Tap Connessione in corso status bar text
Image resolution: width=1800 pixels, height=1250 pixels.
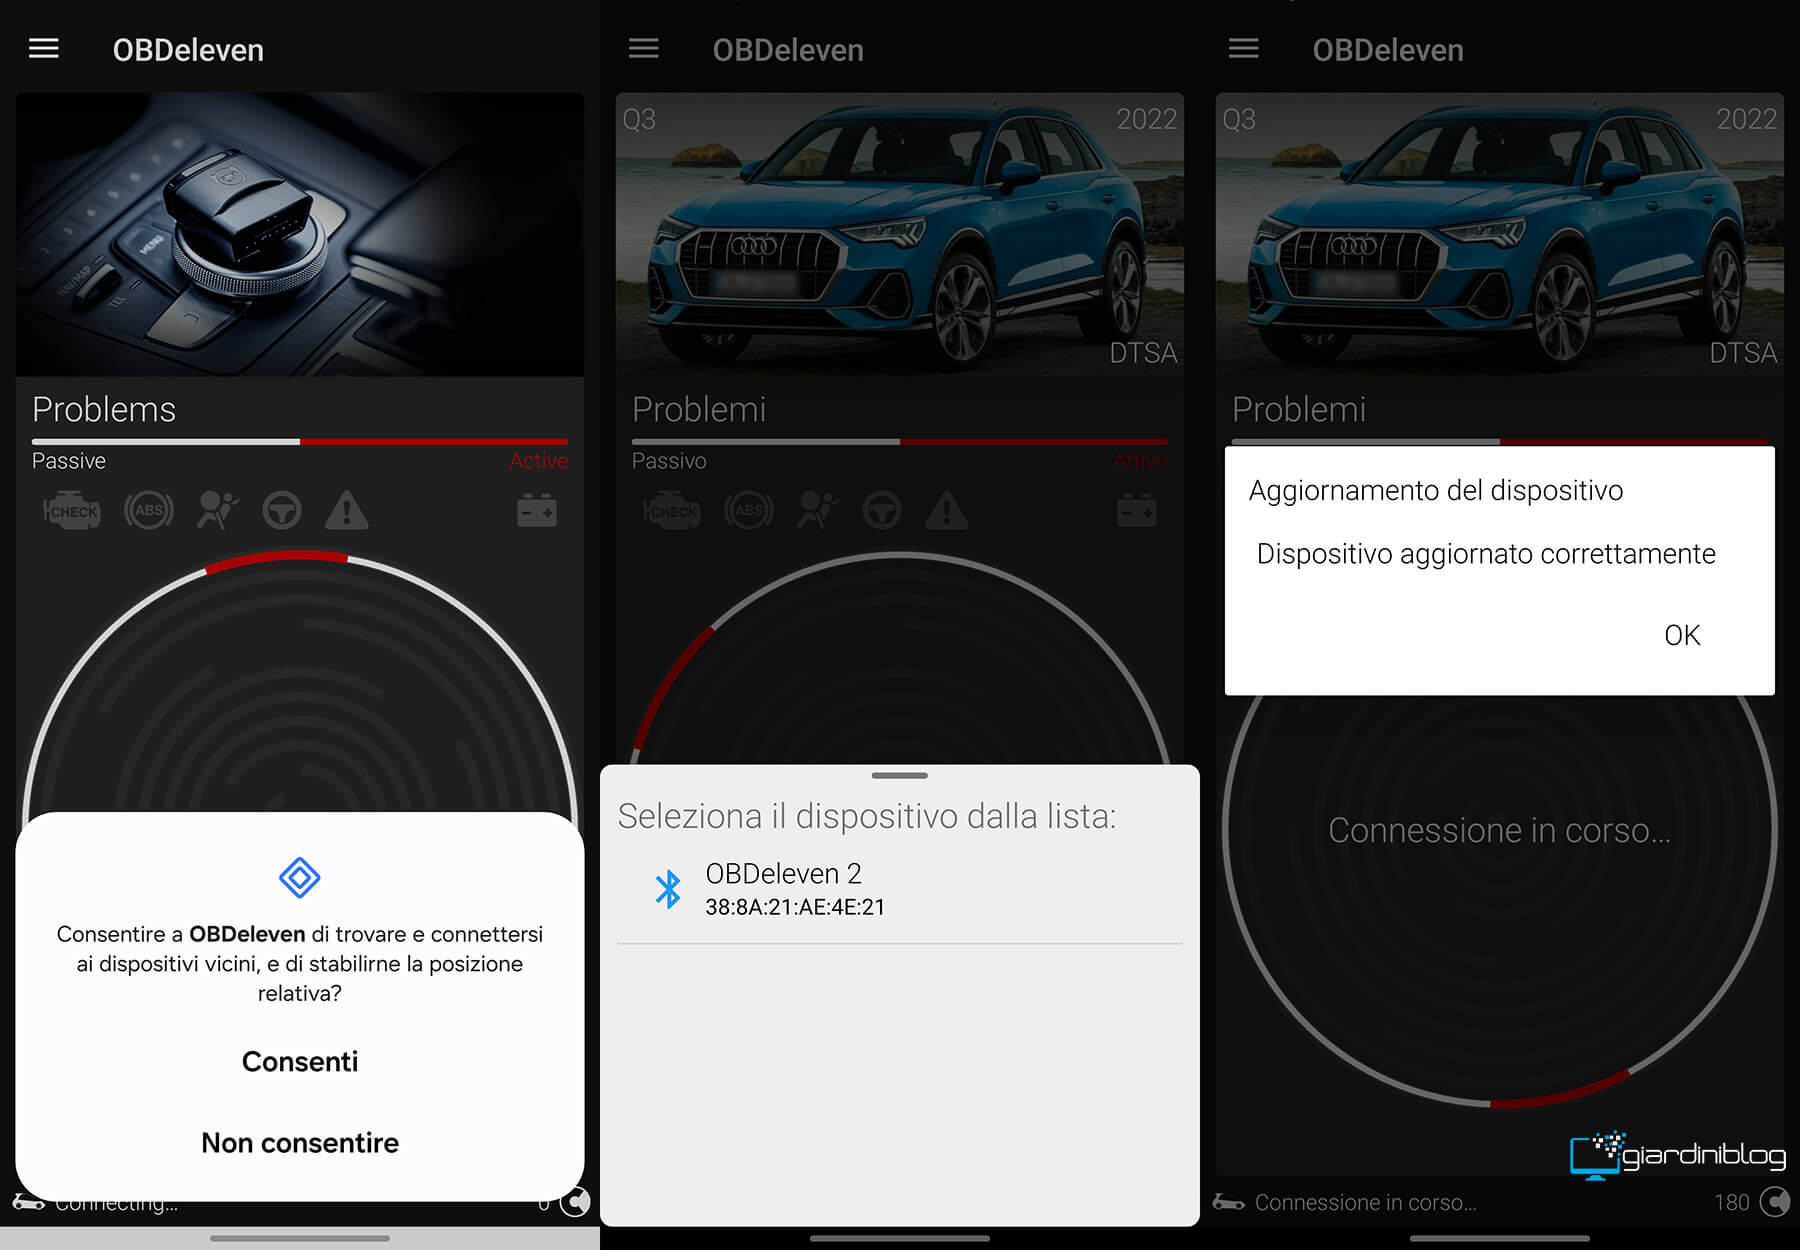pos(1365,1202)
